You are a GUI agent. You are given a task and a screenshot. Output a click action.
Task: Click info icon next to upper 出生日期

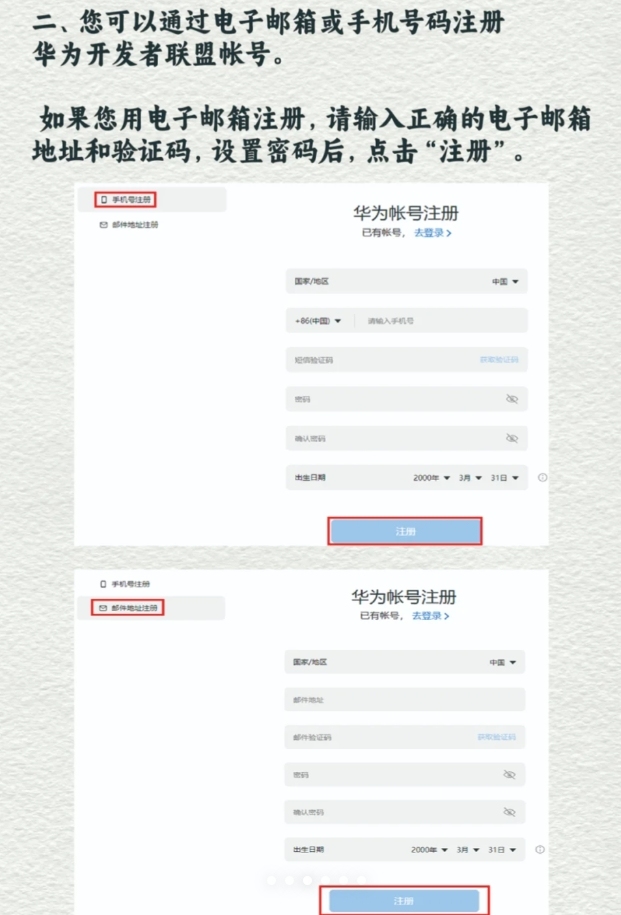click(543, 477)
